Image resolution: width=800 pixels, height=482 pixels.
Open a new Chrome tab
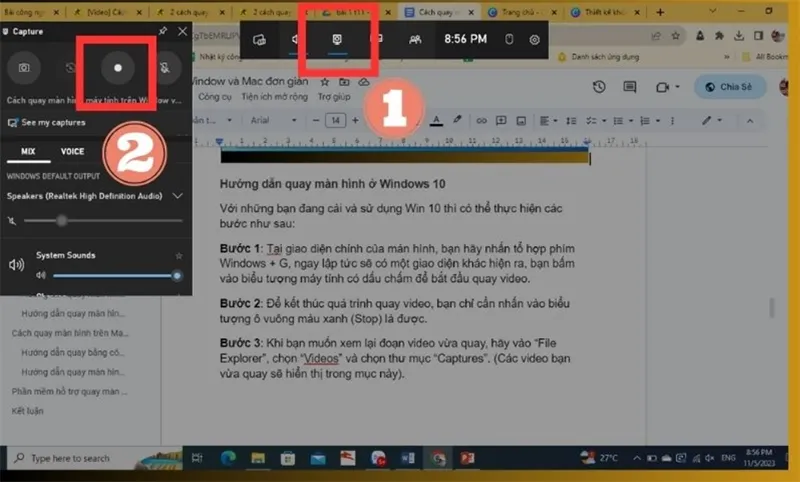(x=660, y=12)
